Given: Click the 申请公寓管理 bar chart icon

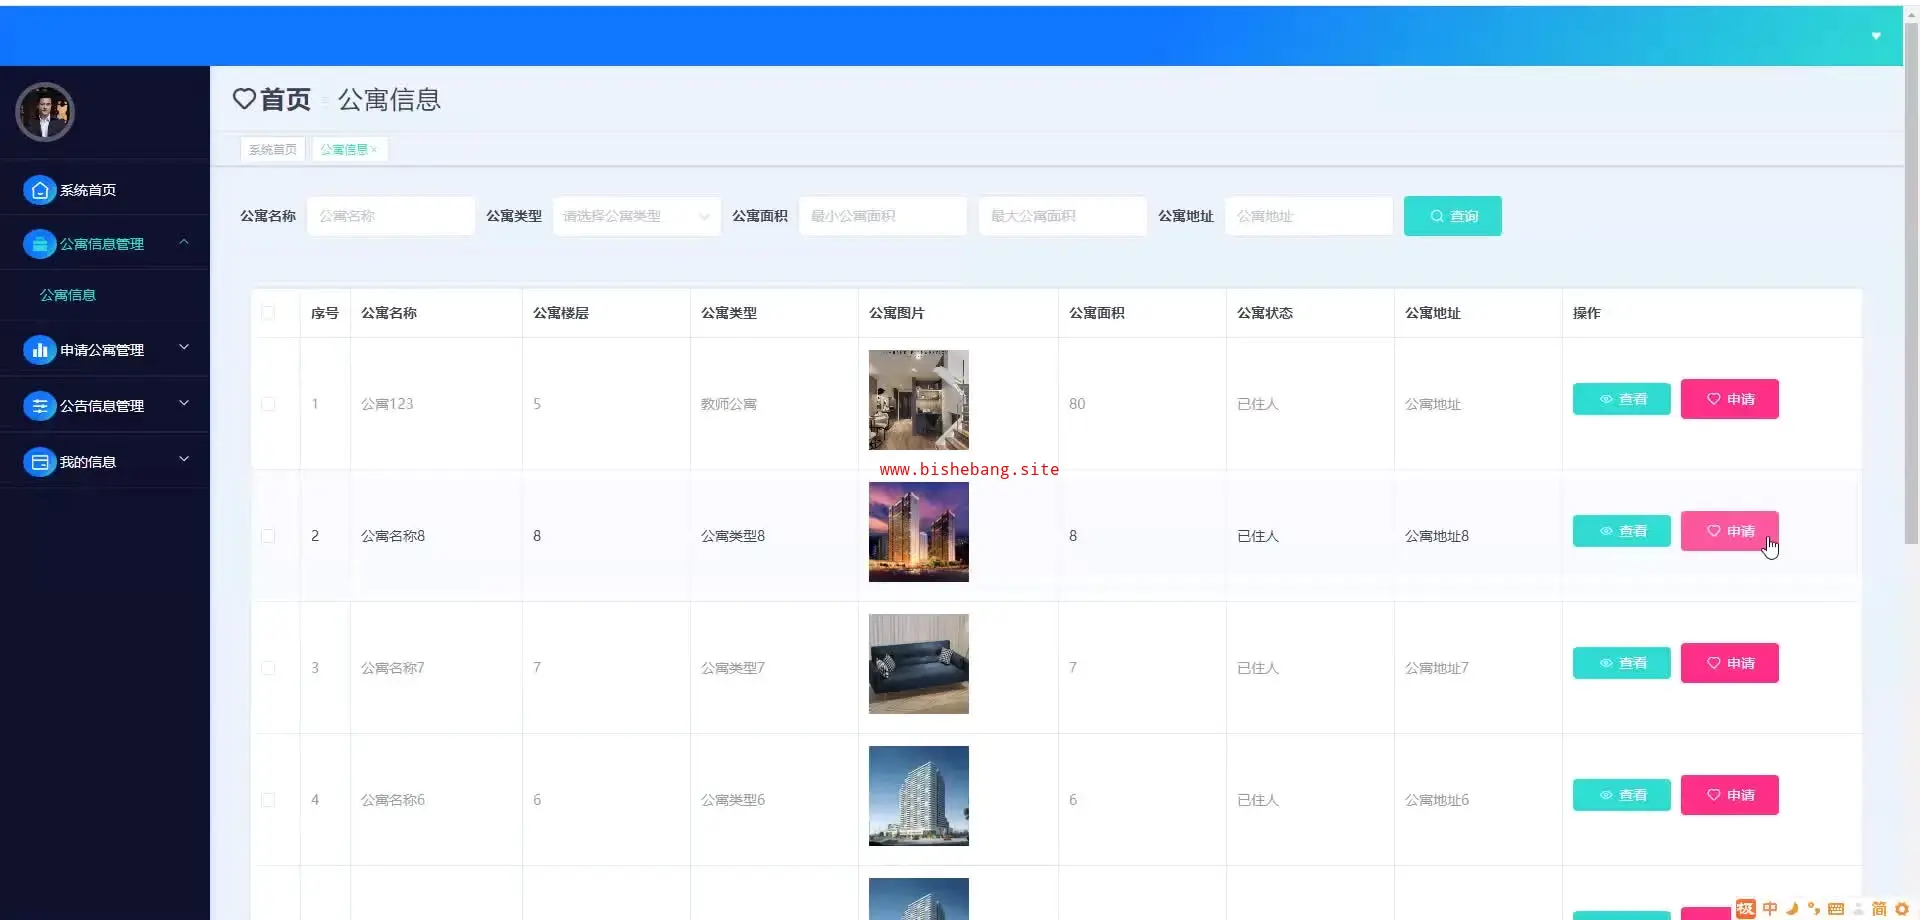Looking at the screenshot, I should (39, 350).
